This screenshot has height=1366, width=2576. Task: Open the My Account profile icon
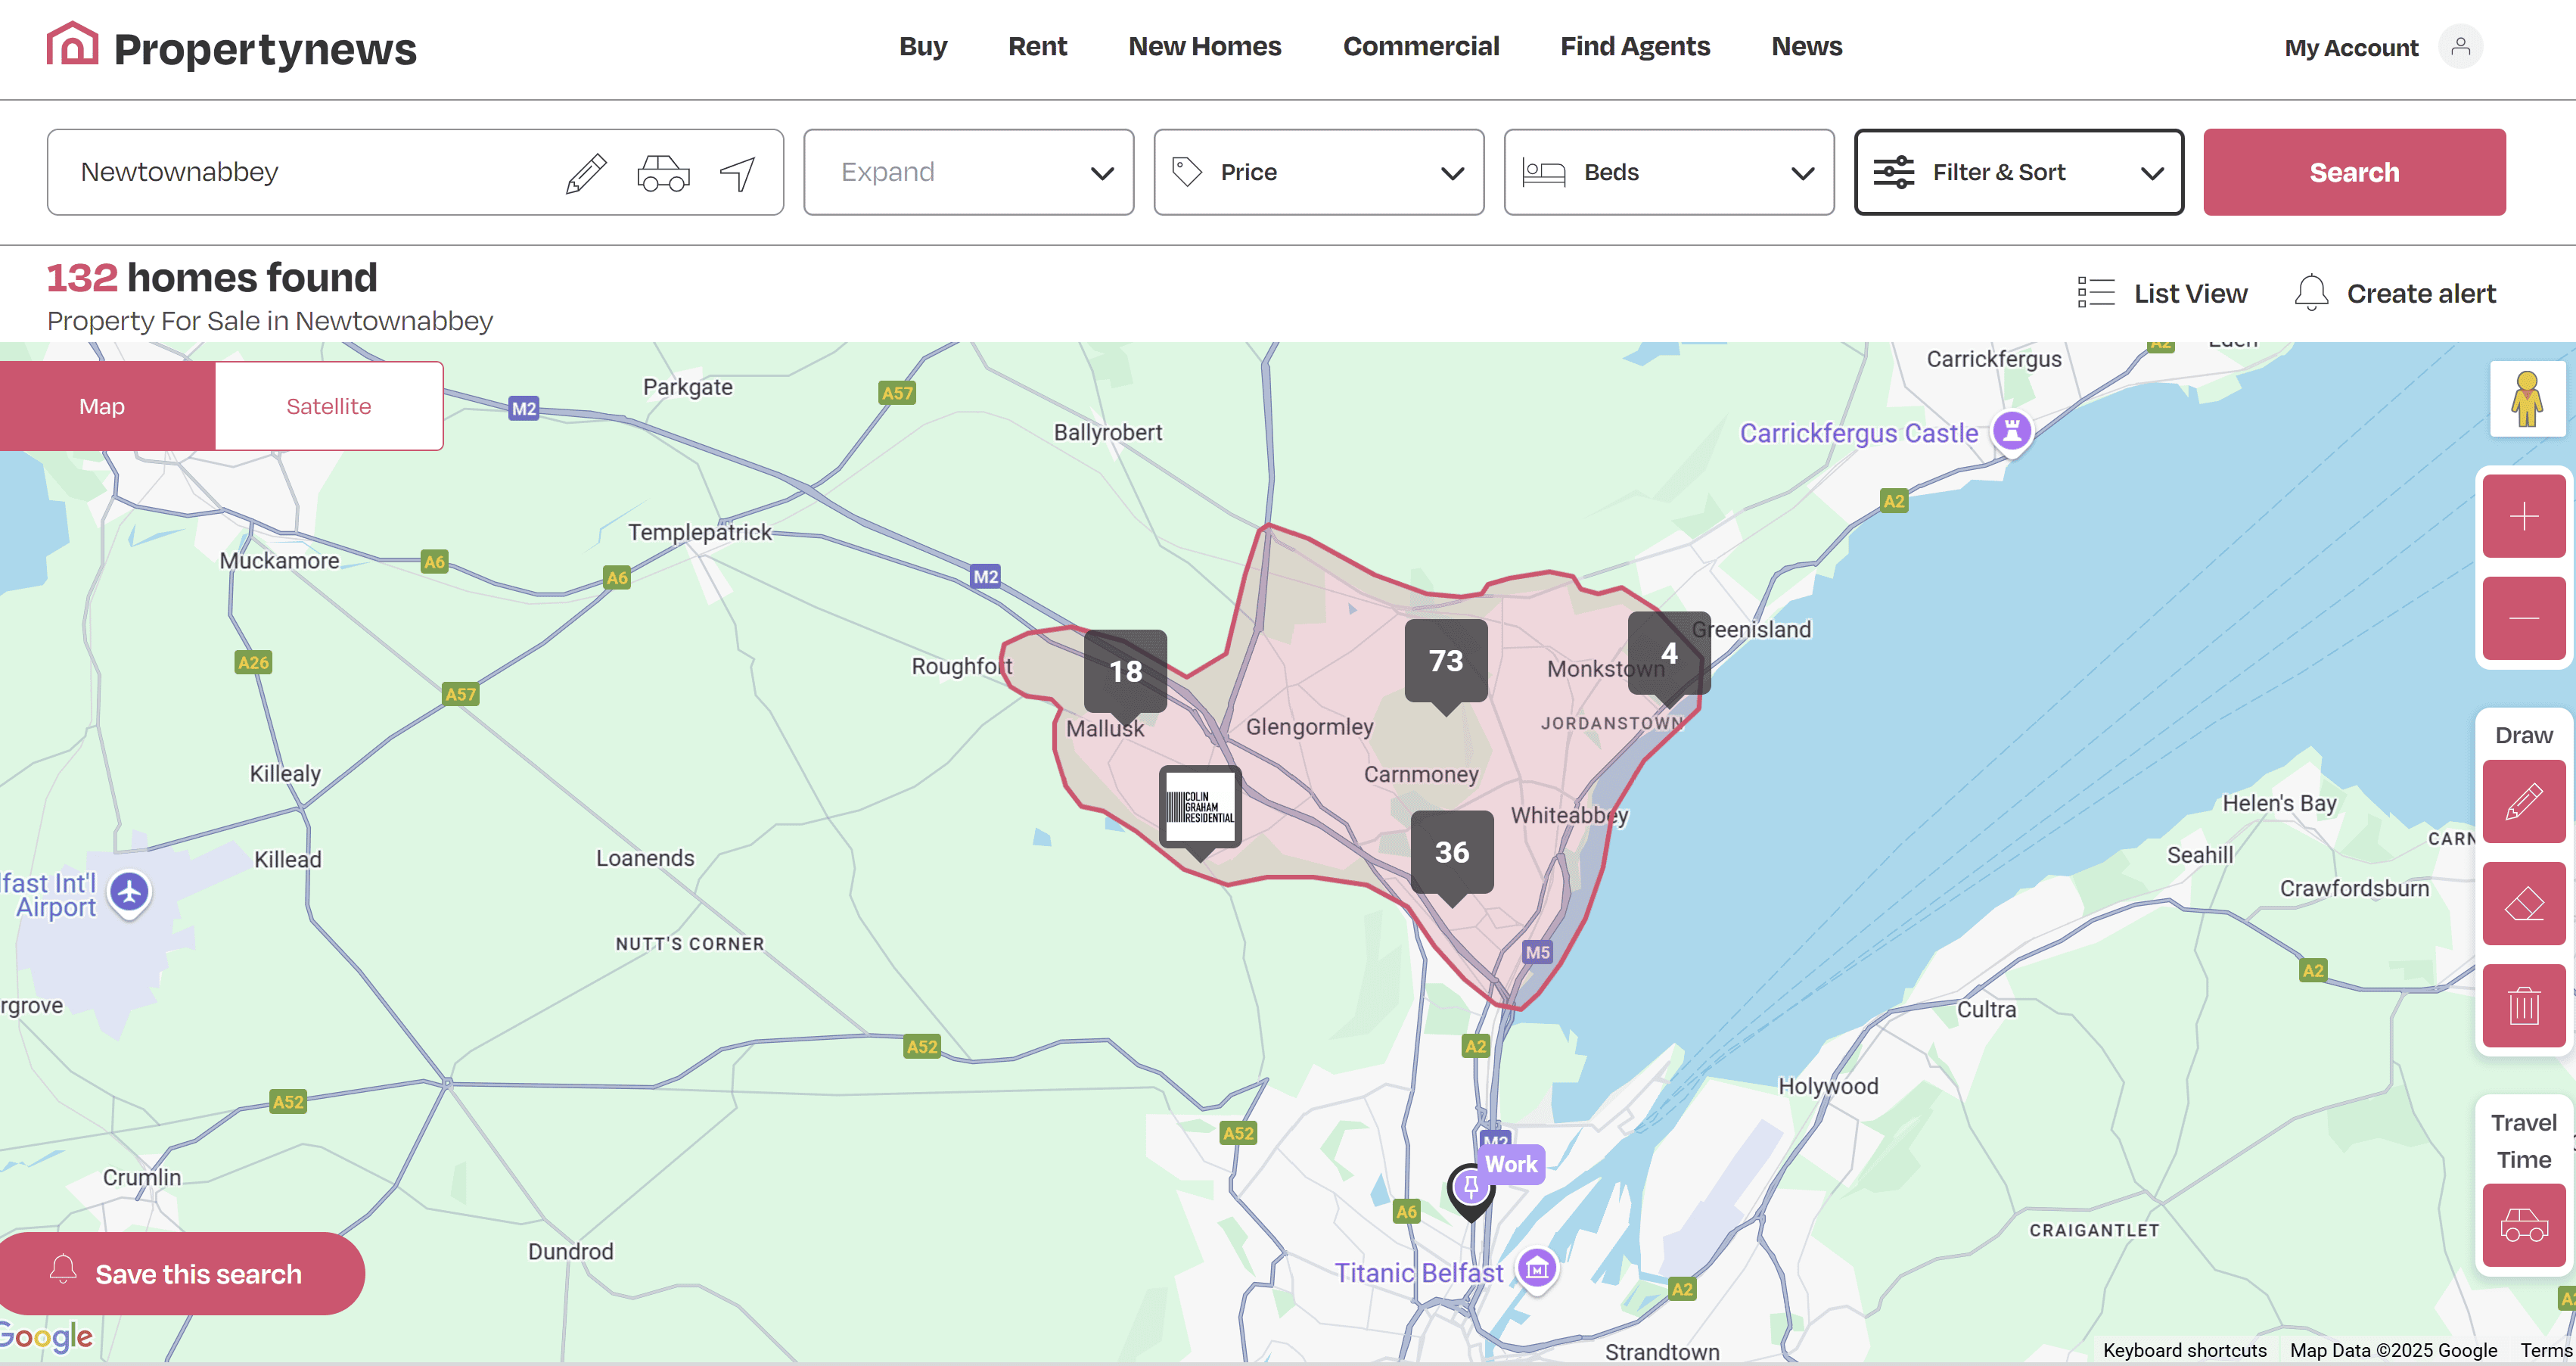coord(2460,46)
